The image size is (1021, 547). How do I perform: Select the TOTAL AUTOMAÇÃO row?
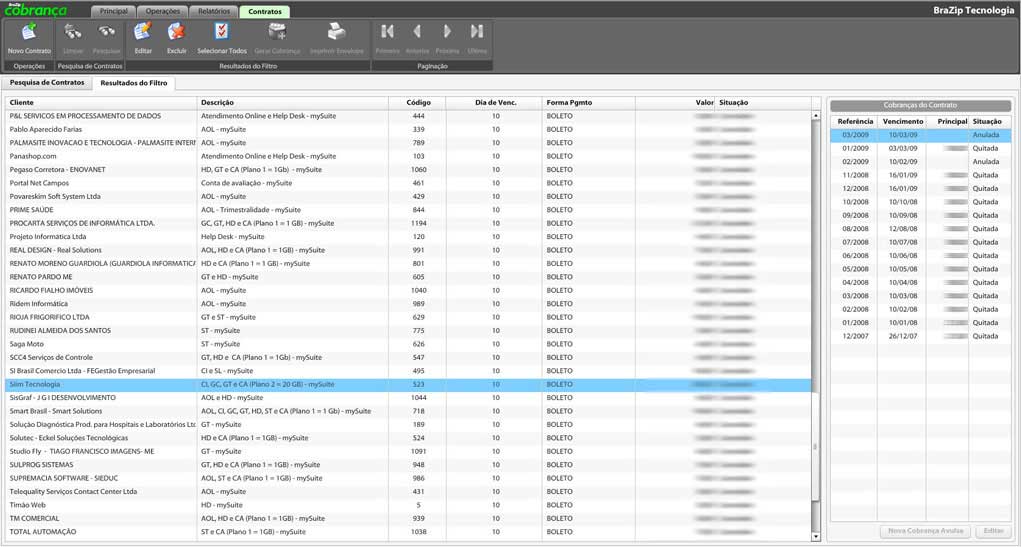pos(408,532)
